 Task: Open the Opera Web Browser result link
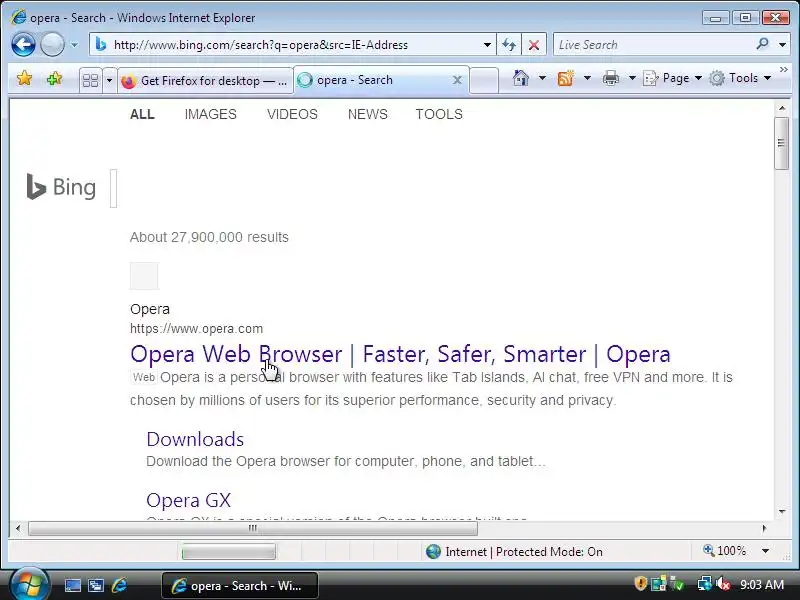click(x=400, y=354)
